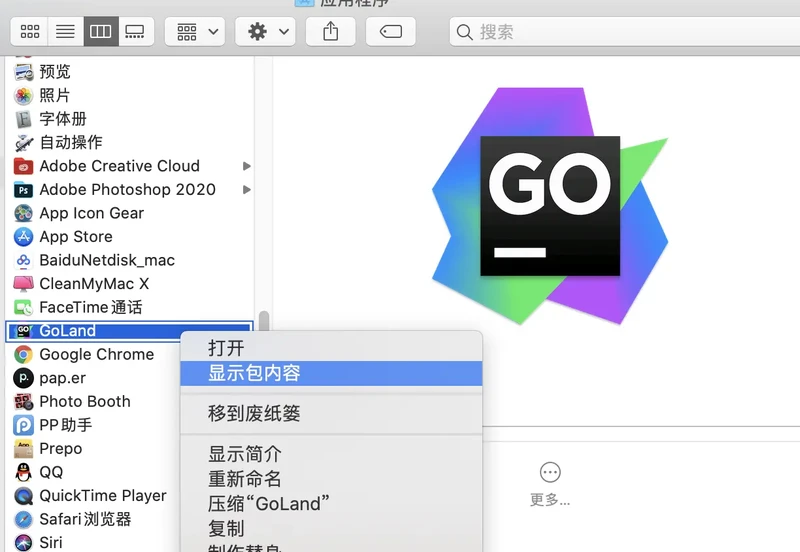This screenshot has width=800, height=552.
Task: Click the Share toolbar button
Action: 331,31
